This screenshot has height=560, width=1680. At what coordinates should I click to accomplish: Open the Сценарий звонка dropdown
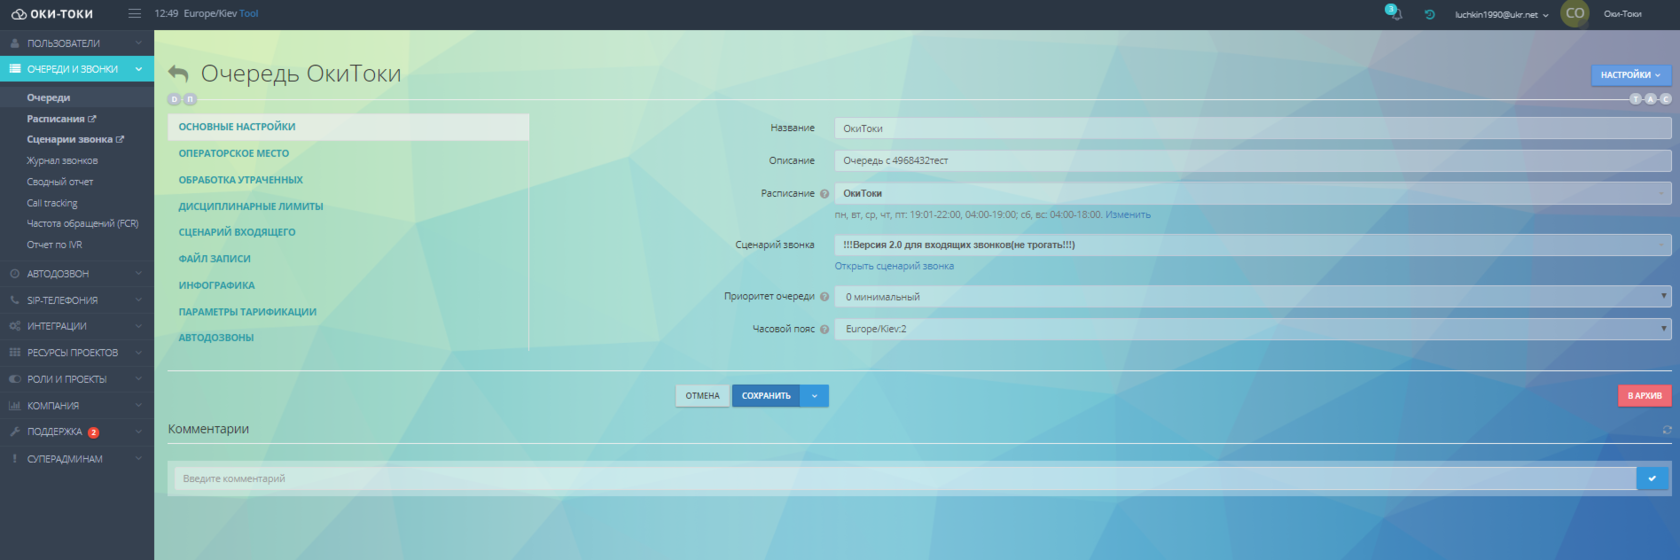1253,245
